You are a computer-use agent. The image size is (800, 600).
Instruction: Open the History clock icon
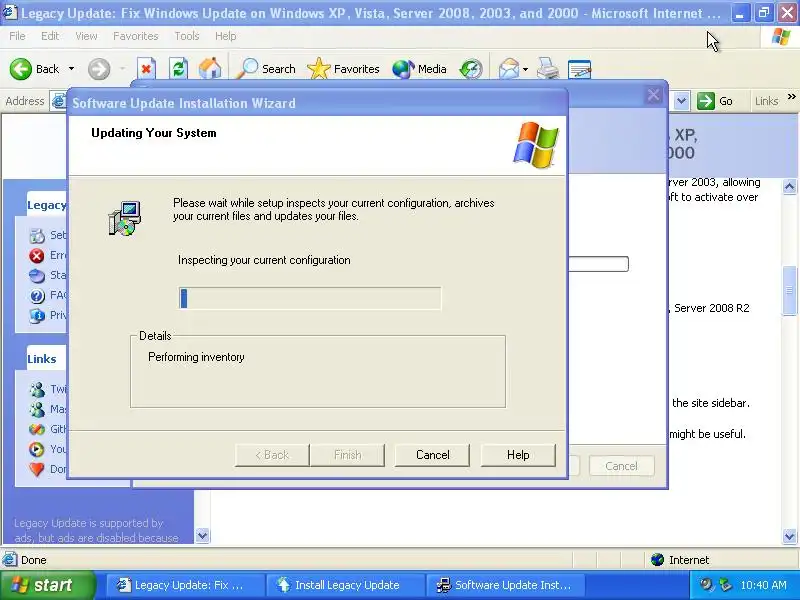pos(471,69)
